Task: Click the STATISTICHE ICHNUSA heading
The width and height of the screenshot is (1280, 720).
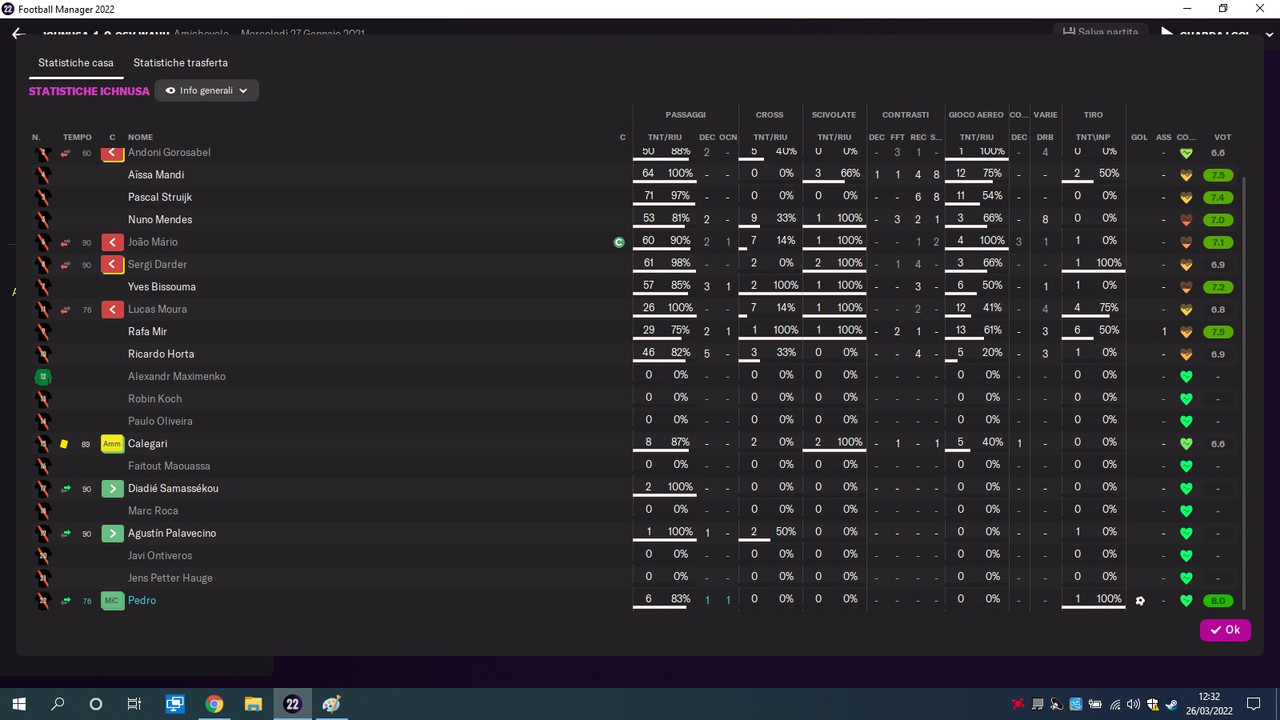Action: tap(89, 91)
